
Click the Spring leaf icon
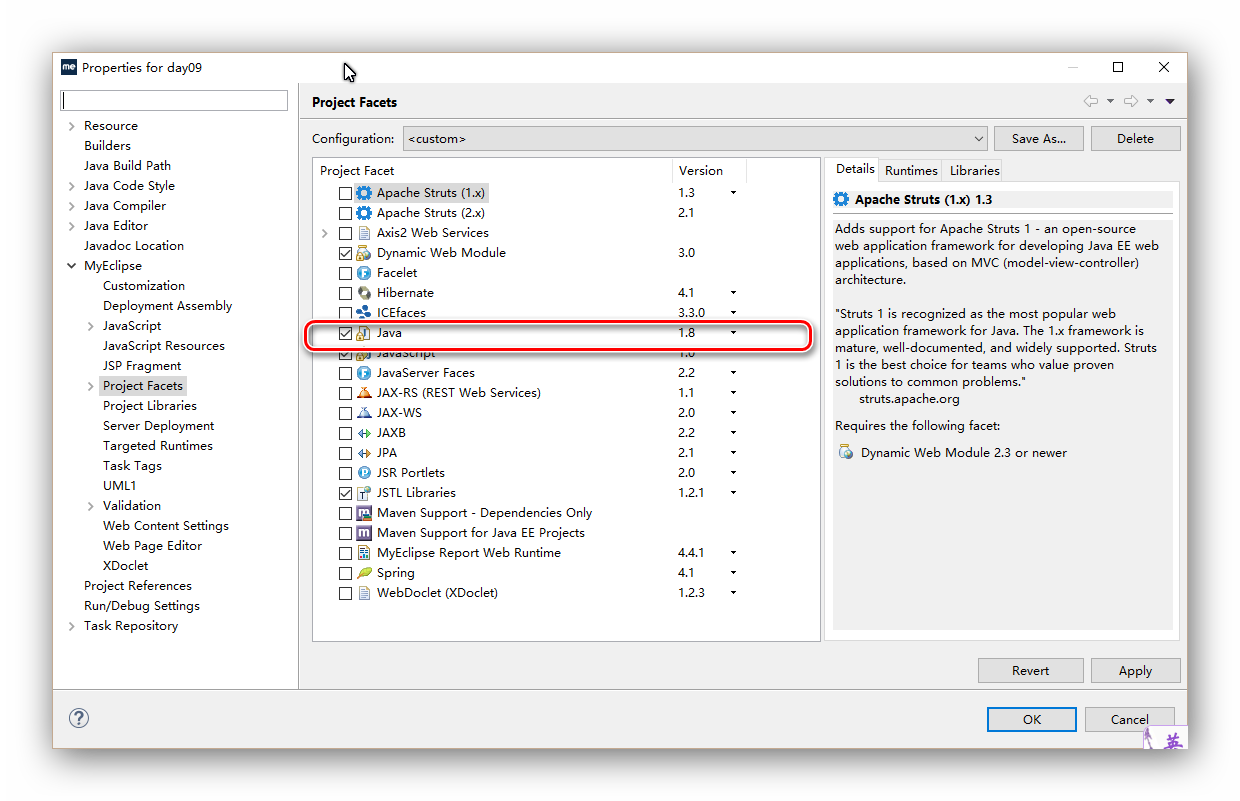click(x=364, y=573)
